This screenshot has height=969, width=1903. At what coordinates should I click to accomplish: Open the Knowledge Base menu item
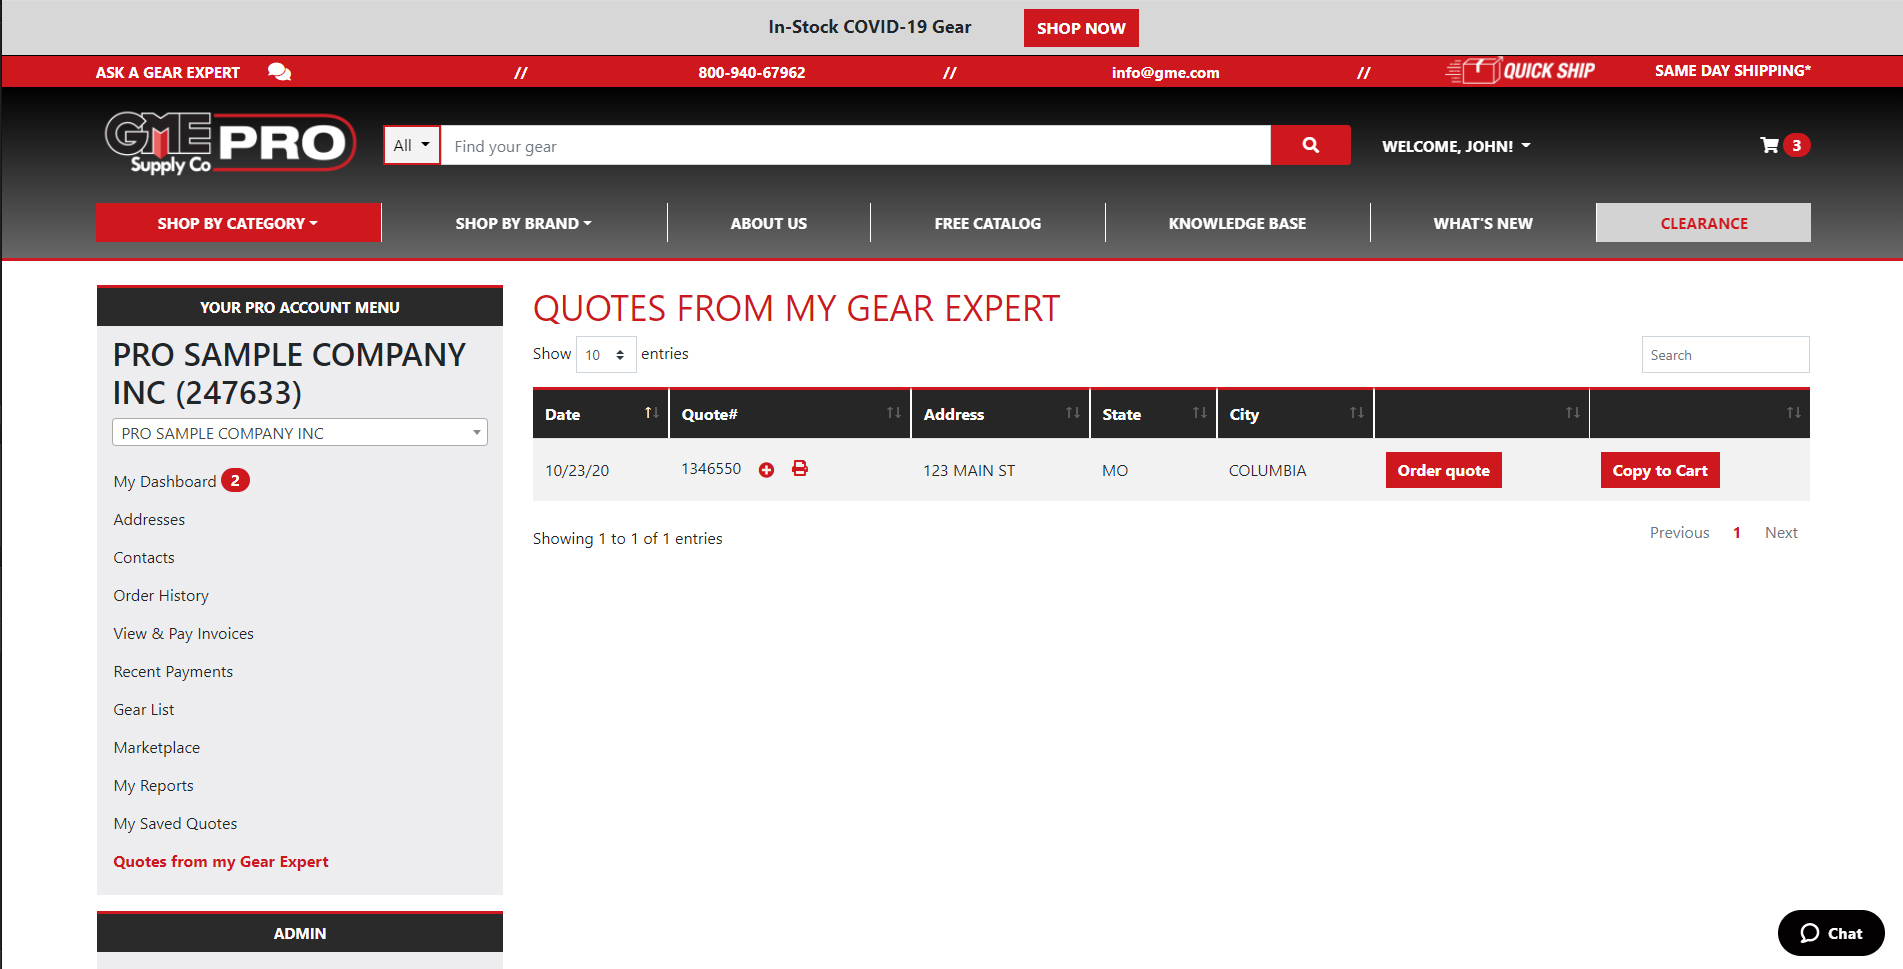coord(1237,223)
